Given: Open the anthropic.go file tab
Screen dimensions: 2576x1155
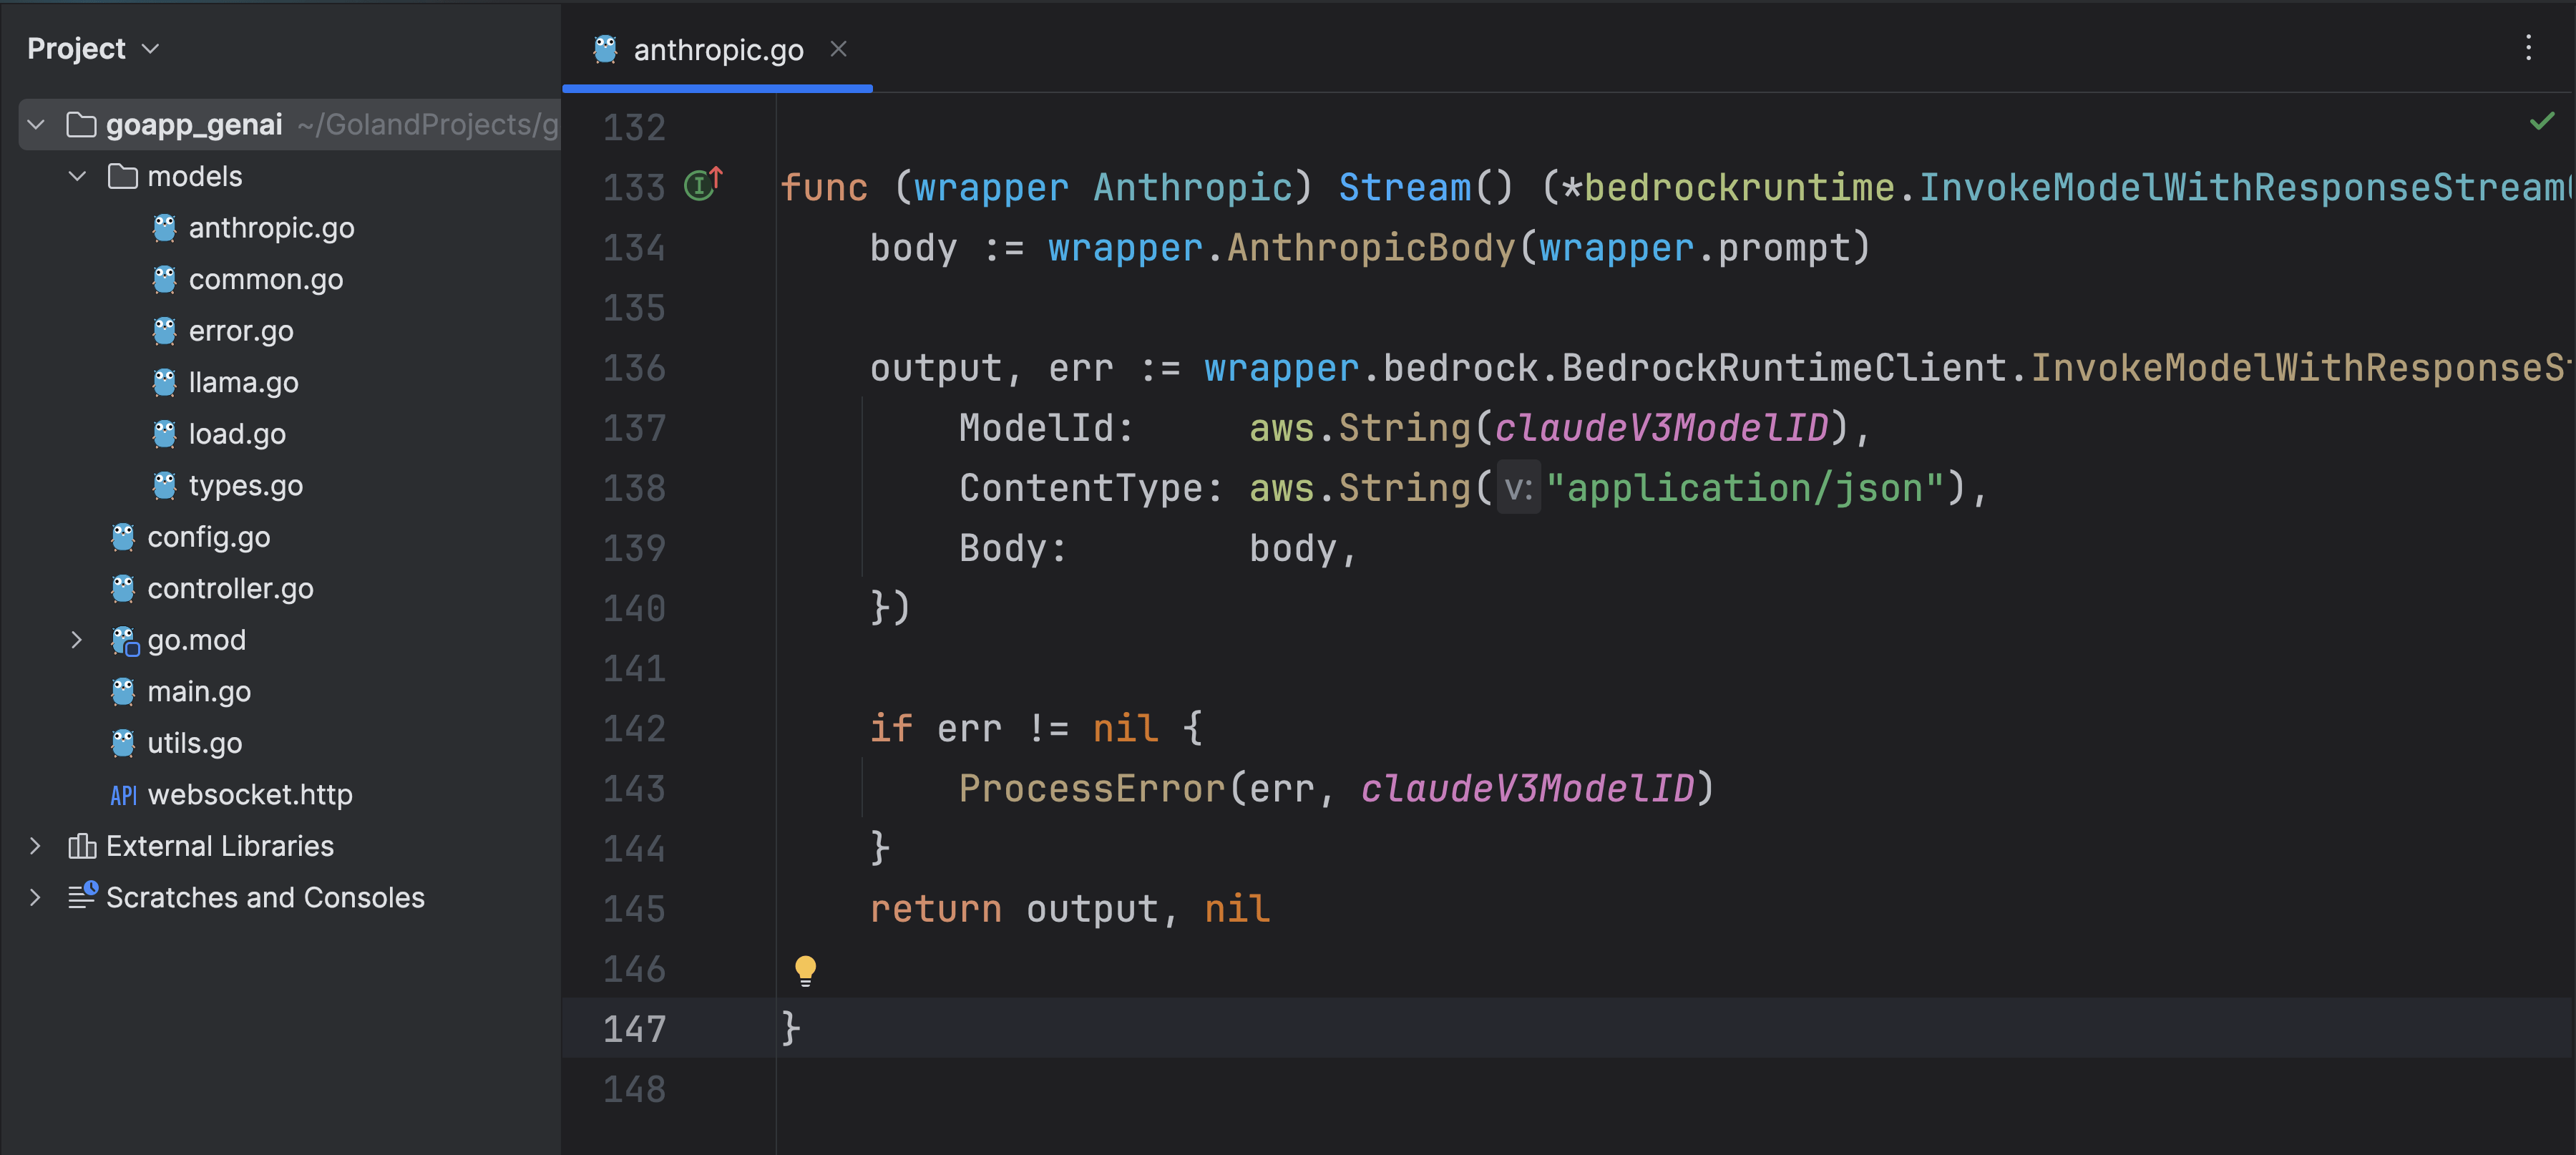Looking at the screenshot, I should point(718,48).
